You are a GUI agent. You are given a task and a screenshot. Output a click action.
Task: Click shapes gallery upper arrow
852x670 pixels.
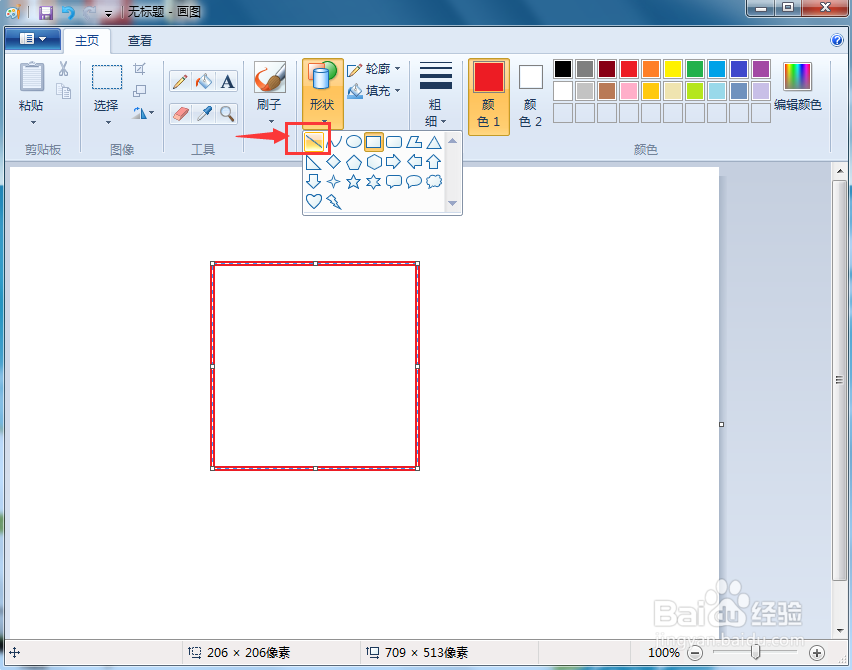point(453,141)
